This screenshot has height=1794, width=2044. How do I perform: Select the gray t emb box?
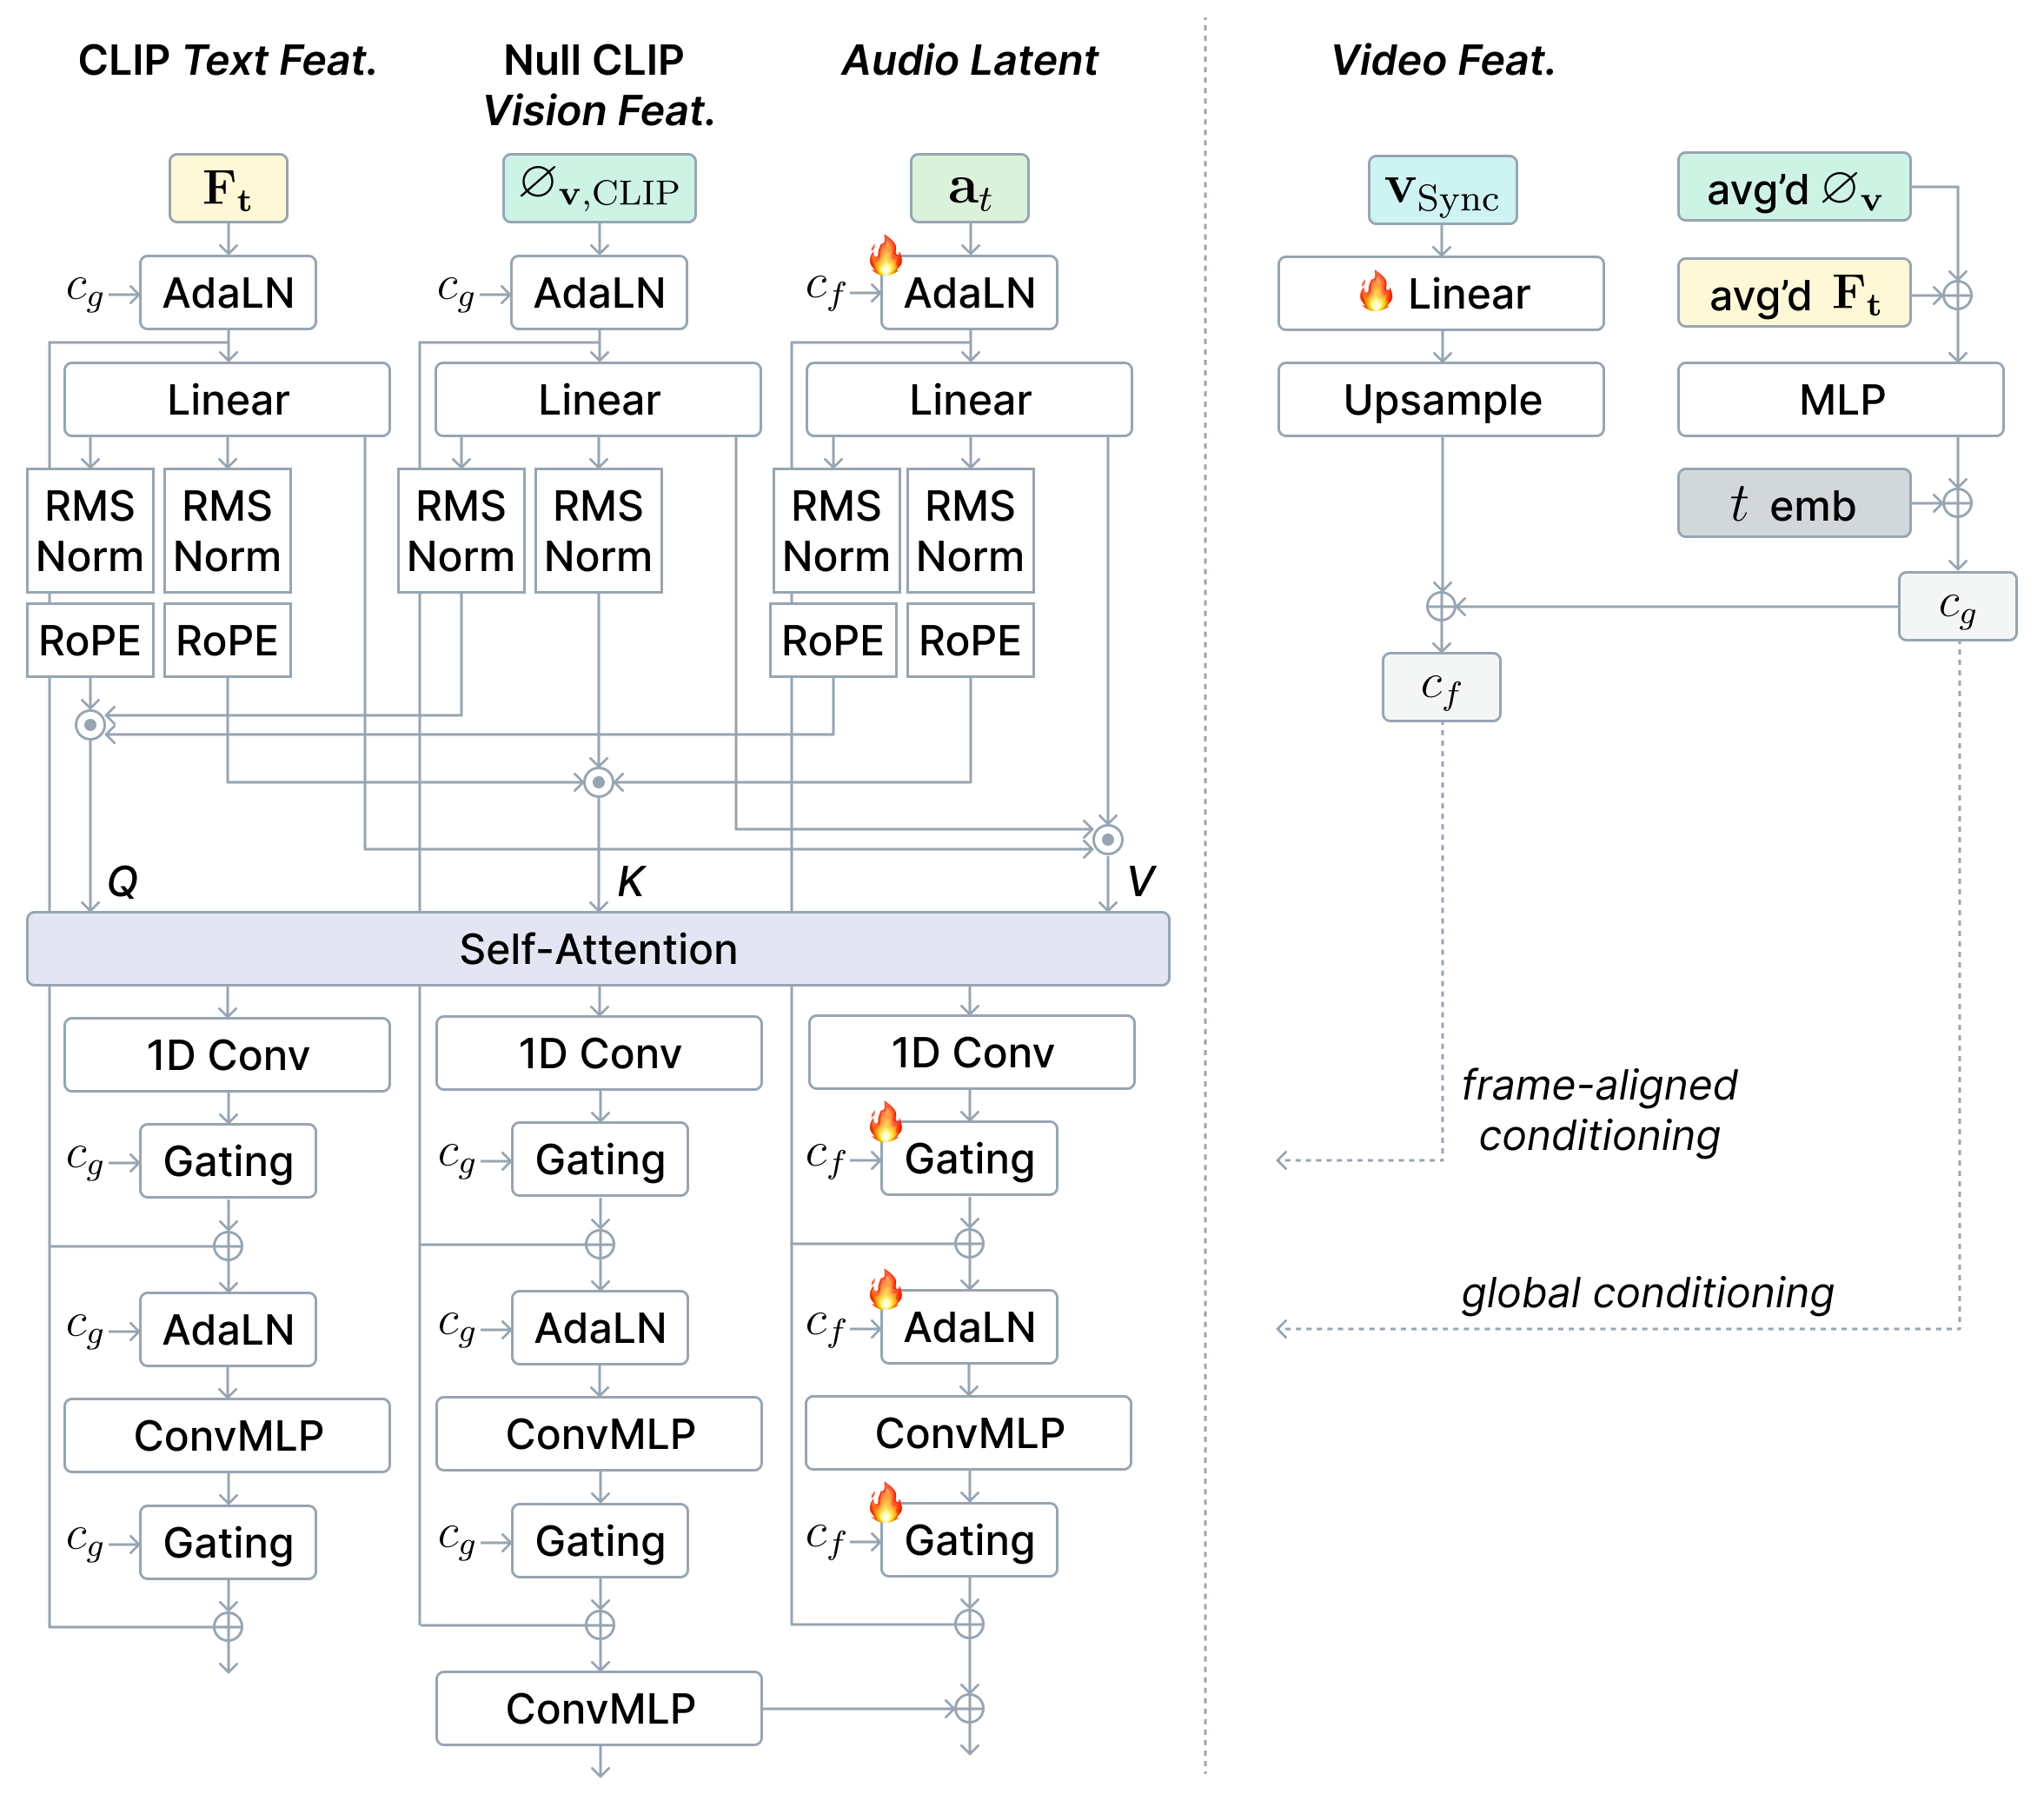coord(1793,503)
